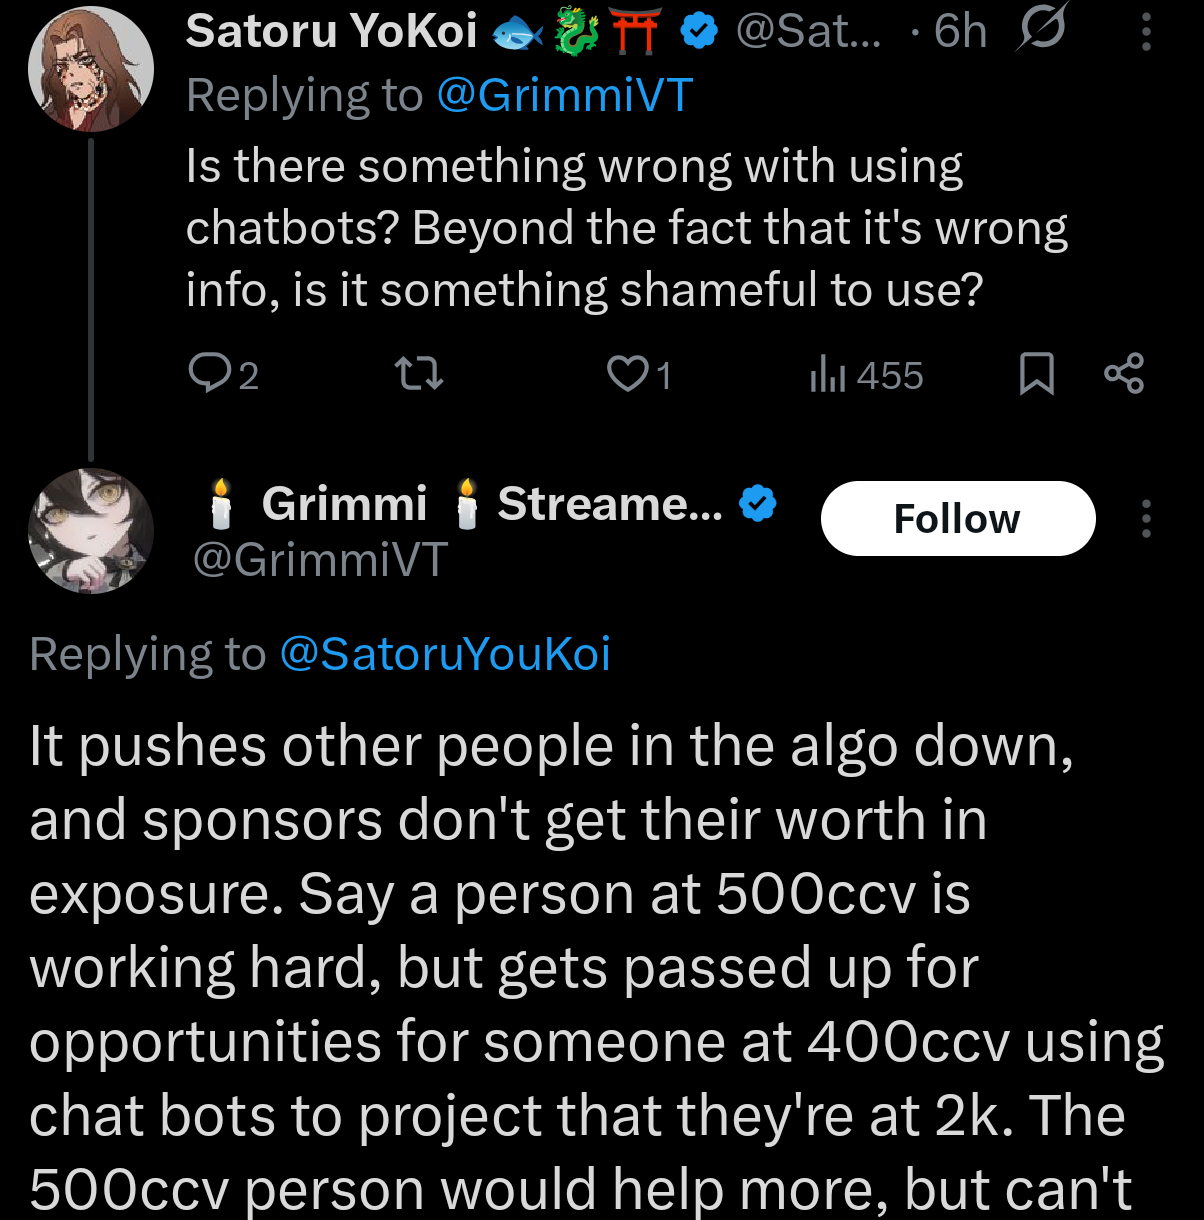Bookmark Satoru YoKoi's tweet
1204x1220 pixels.
pyautogui.click(x=1036, y=375)
